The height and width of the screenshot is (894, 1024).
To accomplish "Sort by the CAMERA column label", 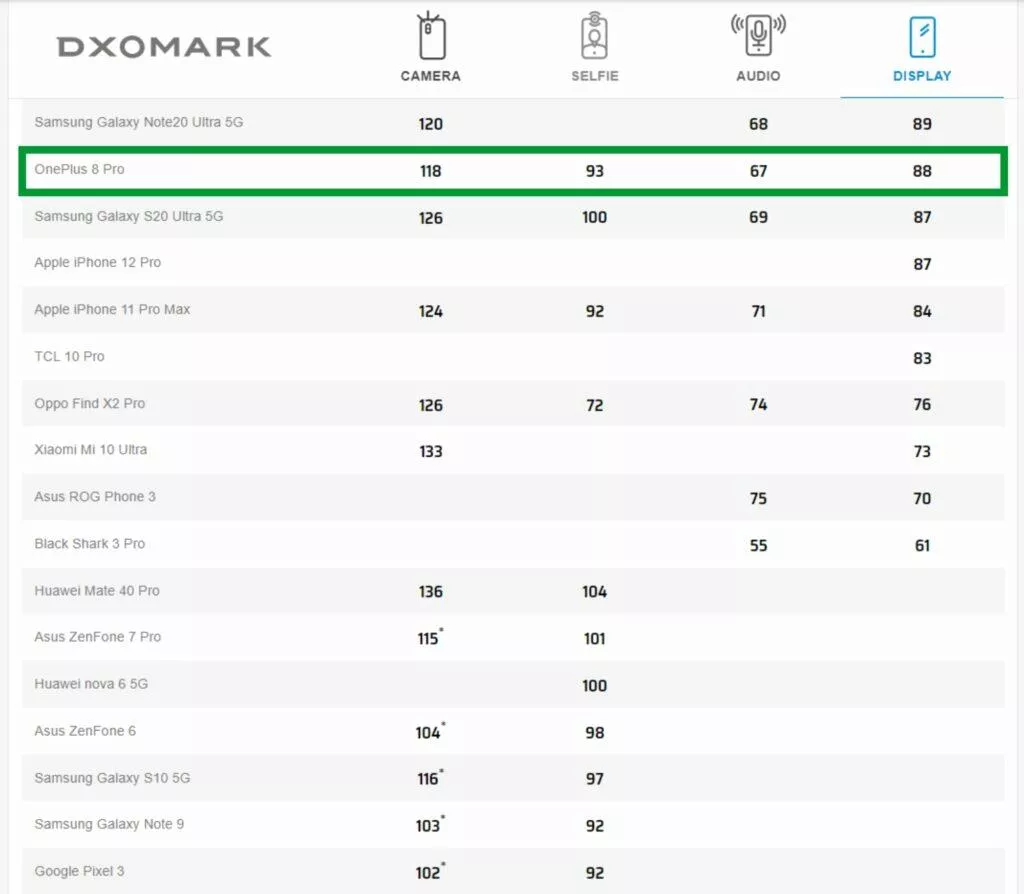I will click(431, 76).
